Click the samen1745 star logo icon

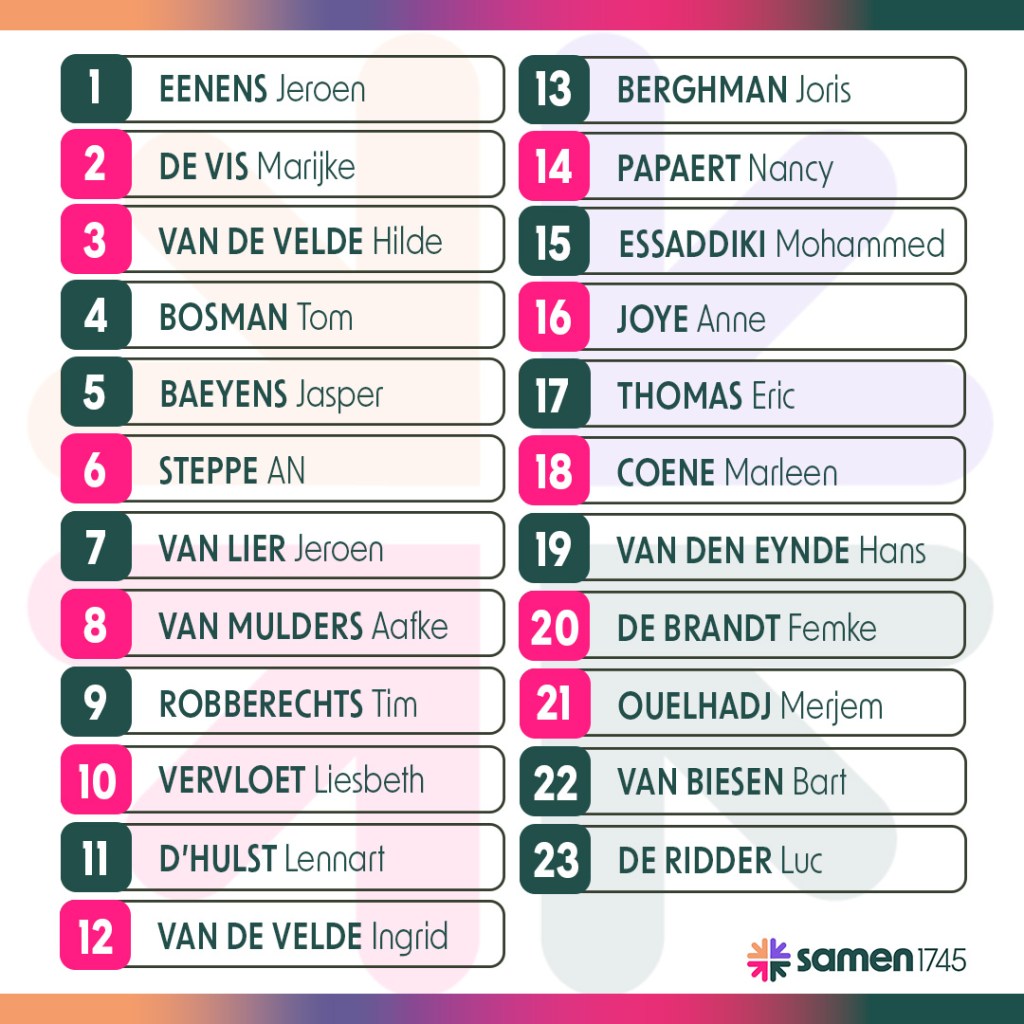click(x=768, y=960)
